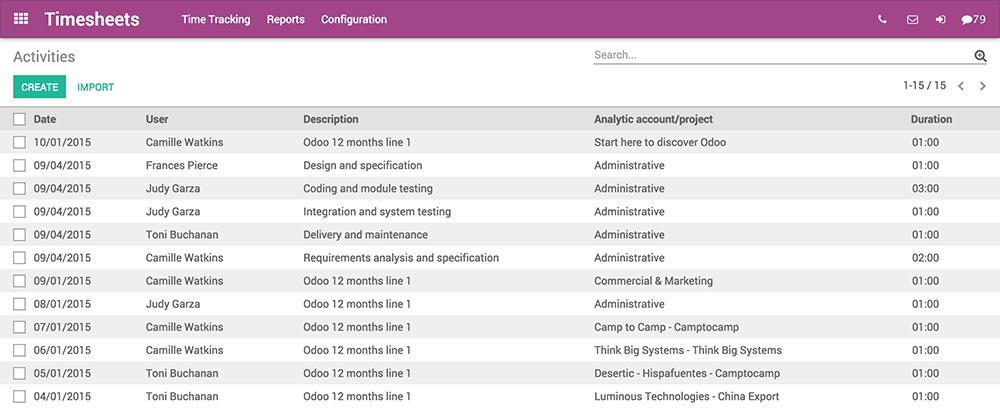Tick checkbox for Integration and system testing
The image size is (1000, 408).
(x=20, y=212)
